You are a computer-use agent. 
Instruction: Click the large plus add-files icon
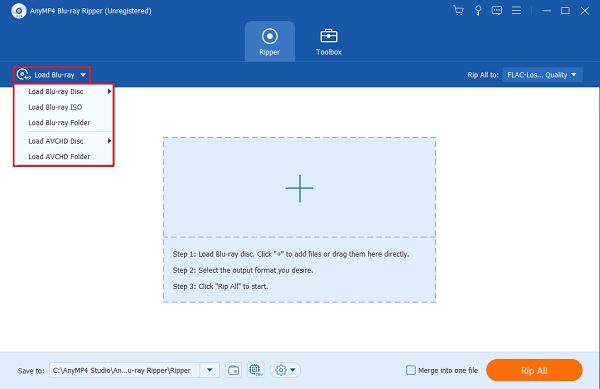click(x=299, y=188)
